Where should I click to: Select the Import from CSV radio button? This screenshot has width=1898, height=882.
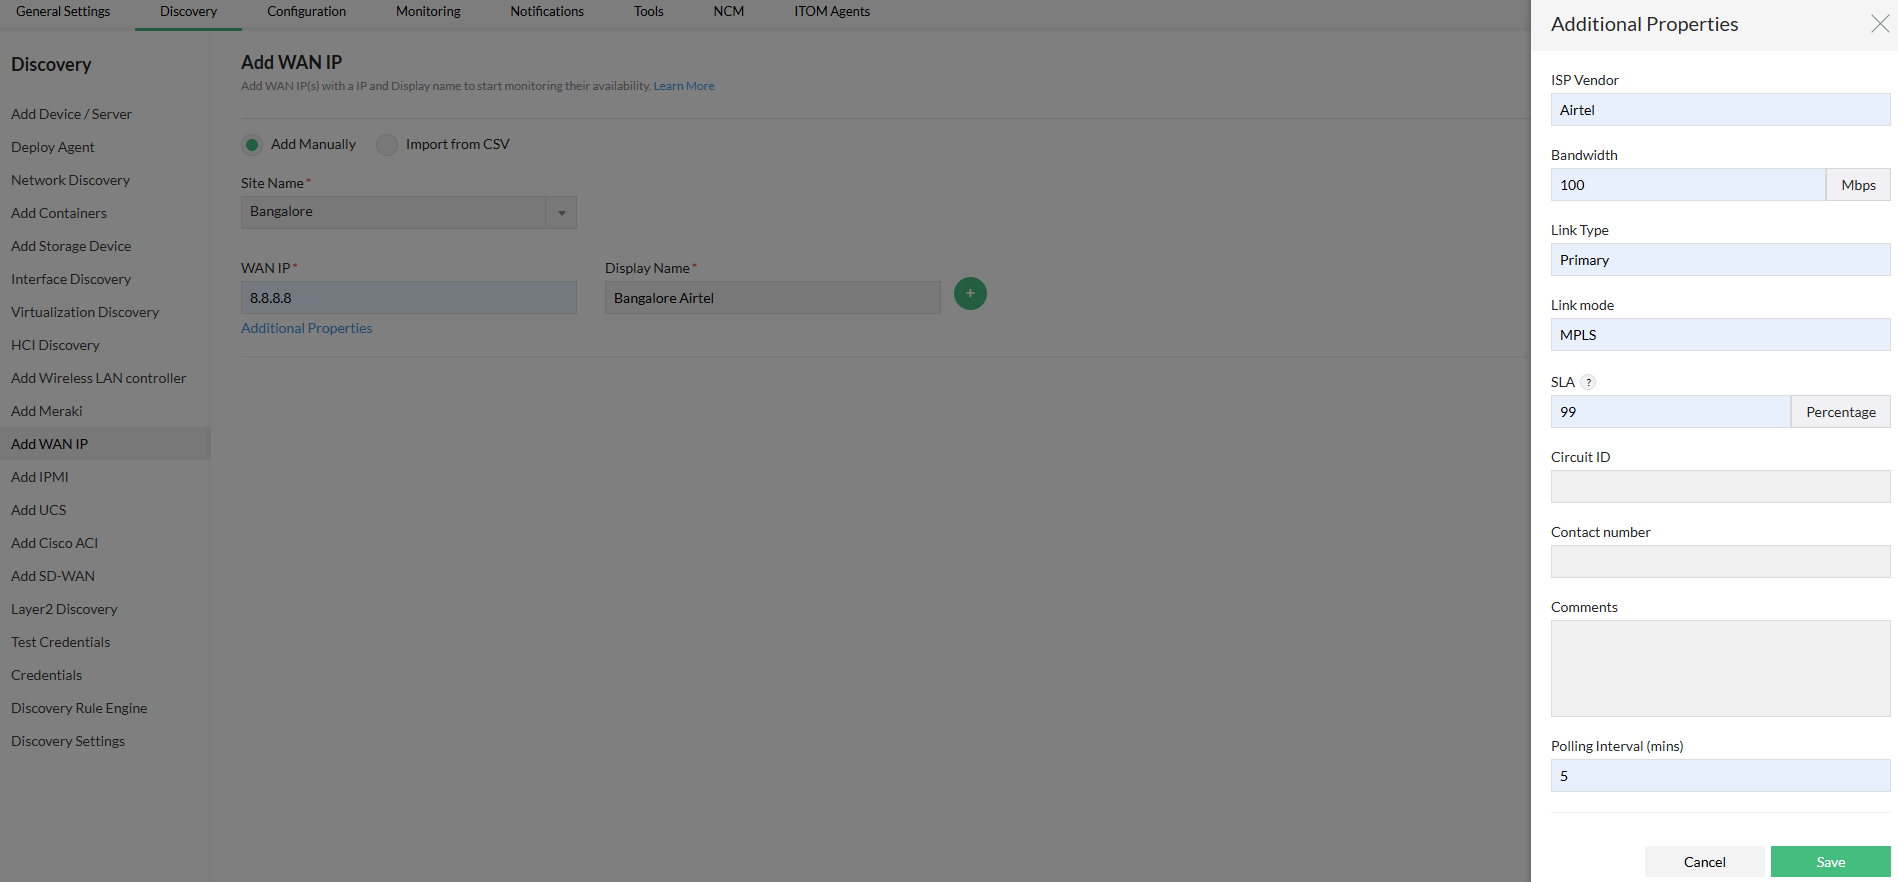387,145
